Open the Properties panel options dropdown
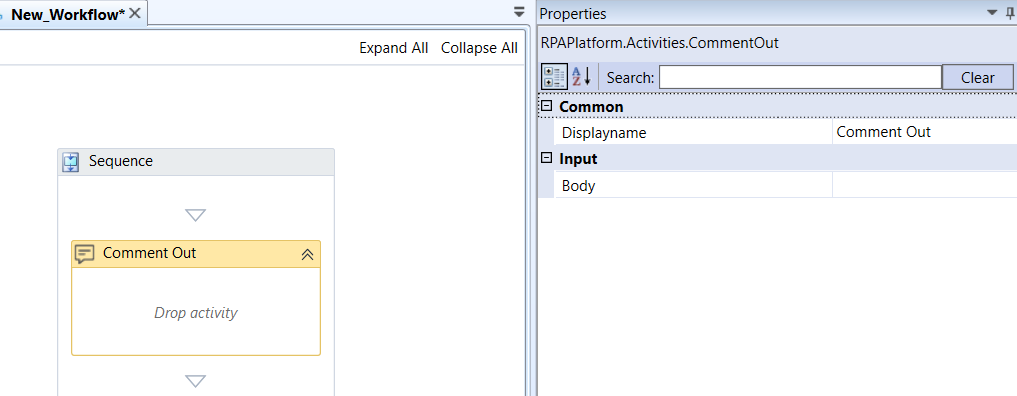Image resolution: width=1017 pixels, height=396 pixels. coord(992,12)
